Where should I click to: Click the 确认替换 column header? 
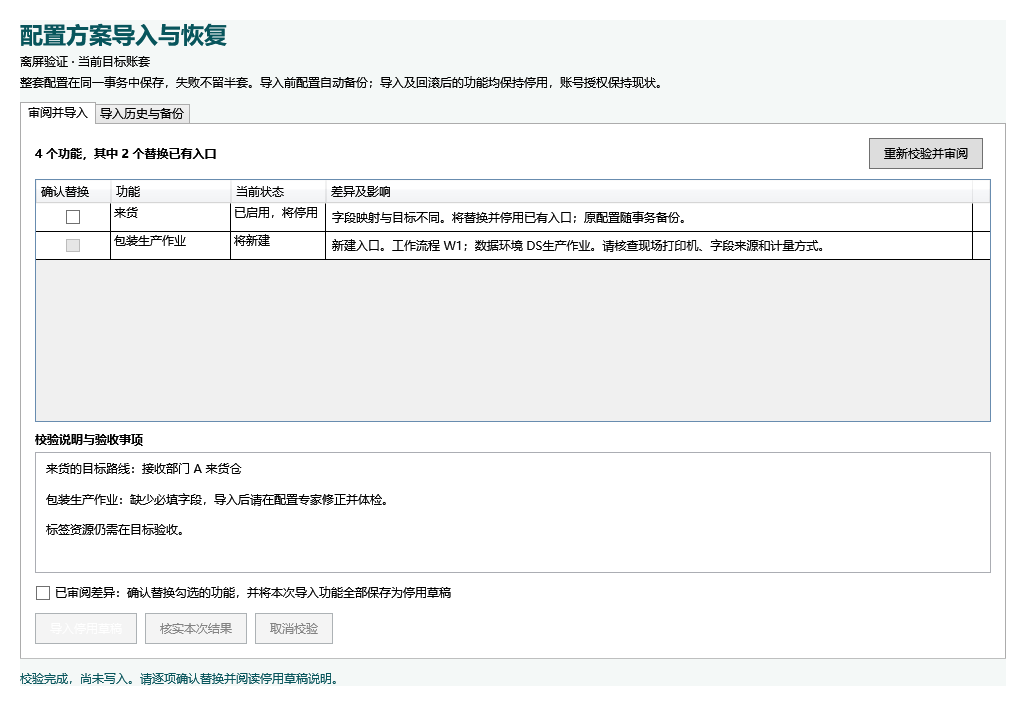[x=73, y=192]
